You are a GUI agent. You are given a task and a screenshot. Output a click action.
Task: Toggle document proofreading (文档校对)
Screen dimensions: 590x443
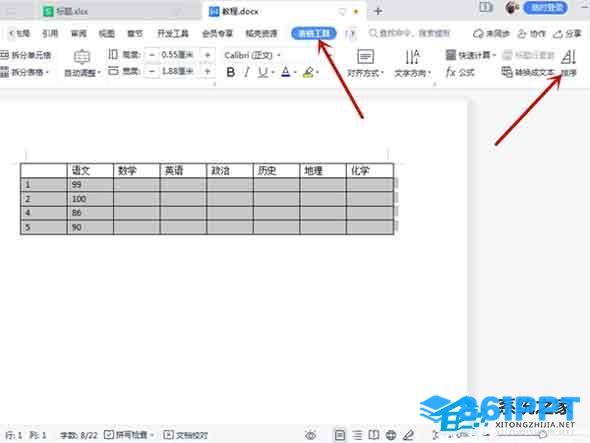[186, 435]
